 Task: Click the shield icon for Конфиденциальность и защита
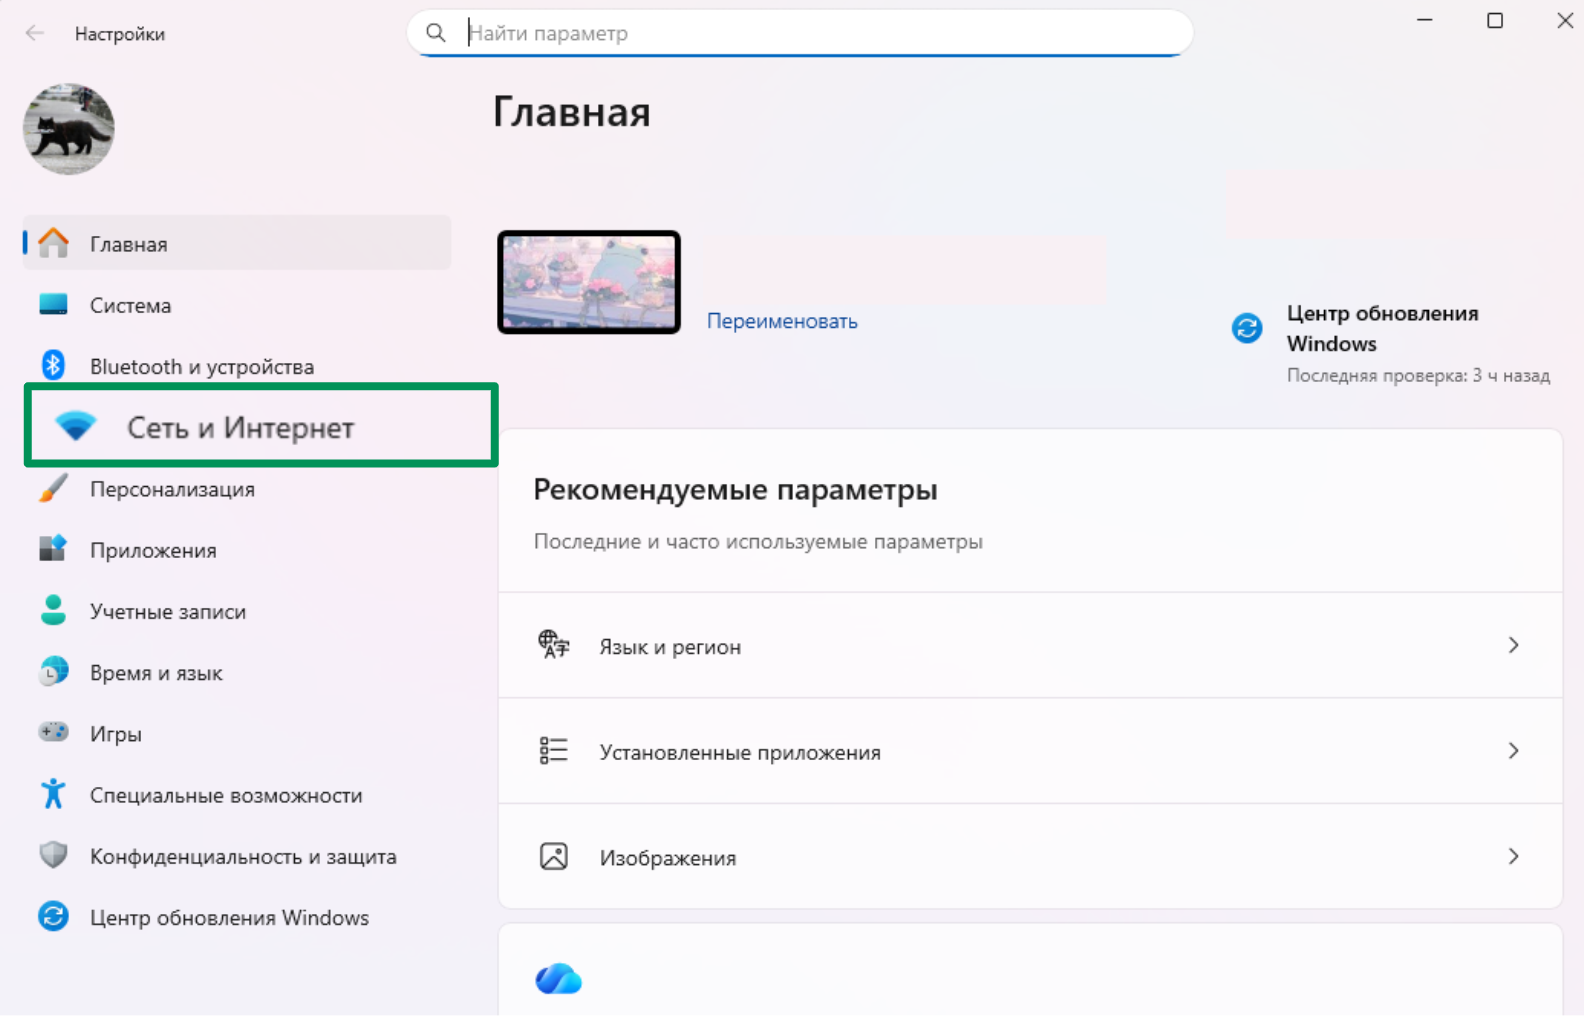pyautogui.click(x=53, y=856)
